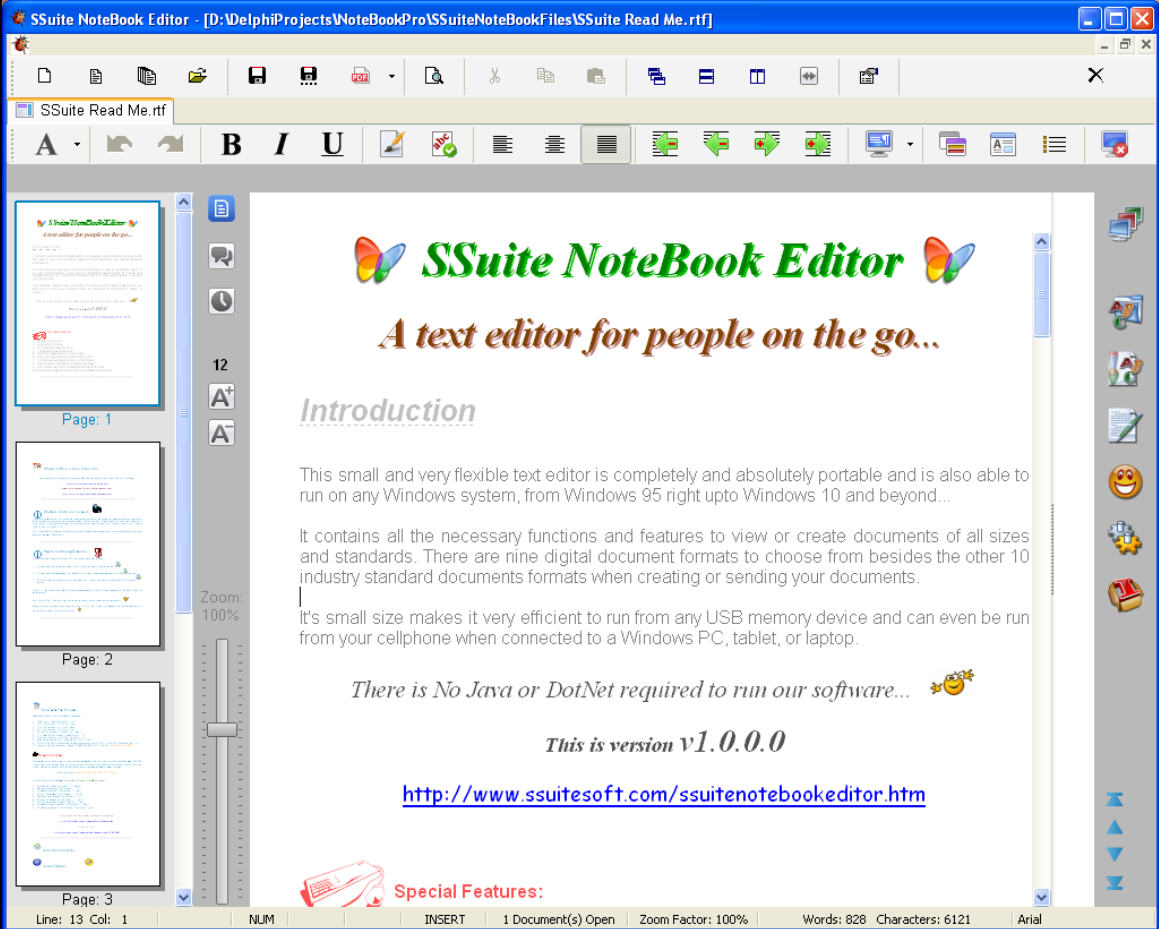Toggle the bullet list icon
The image size is (1159, 929).
[1054, 143]
